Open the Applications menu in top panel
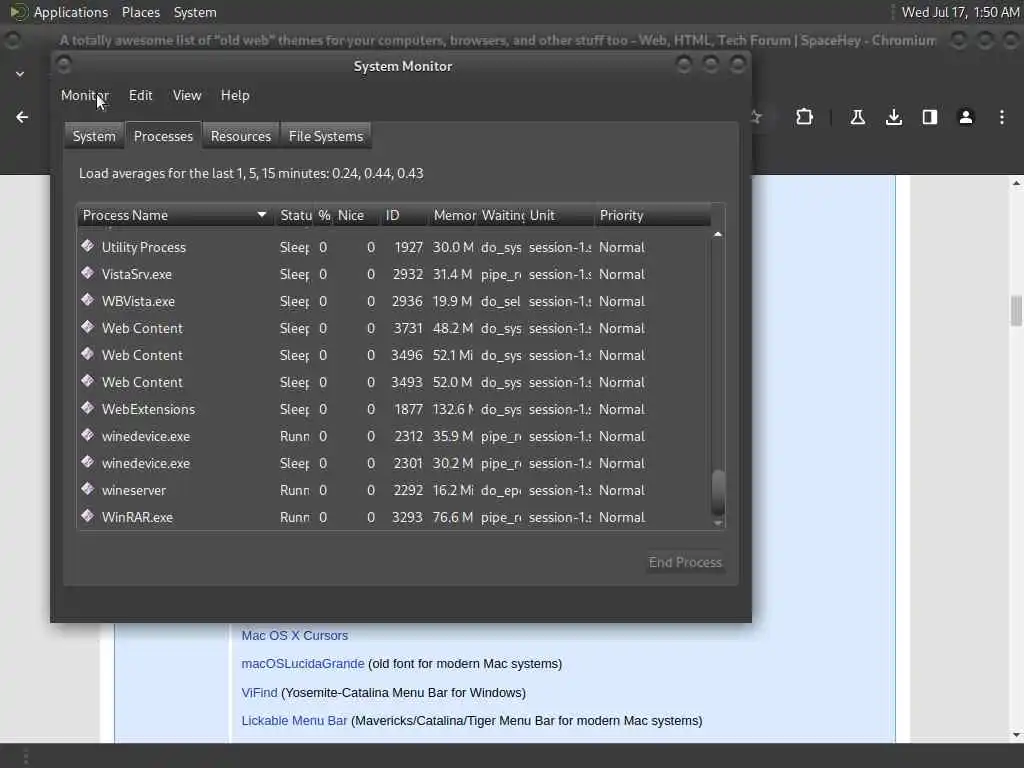 pyautogui.click(x=71, y=12)
